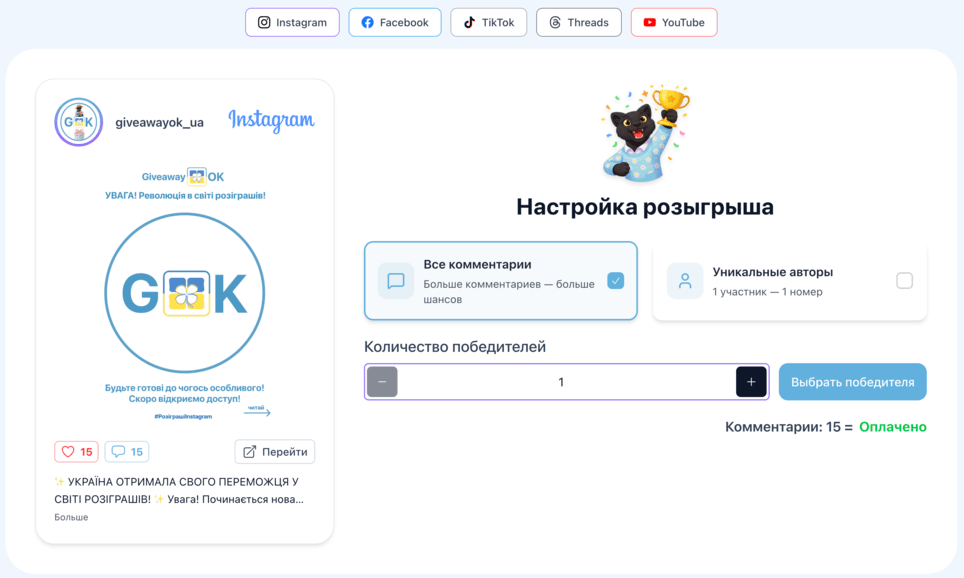Select the Уникальные авторы option card
This screenshot has width=964, height=578.
(x=789, y=281)
